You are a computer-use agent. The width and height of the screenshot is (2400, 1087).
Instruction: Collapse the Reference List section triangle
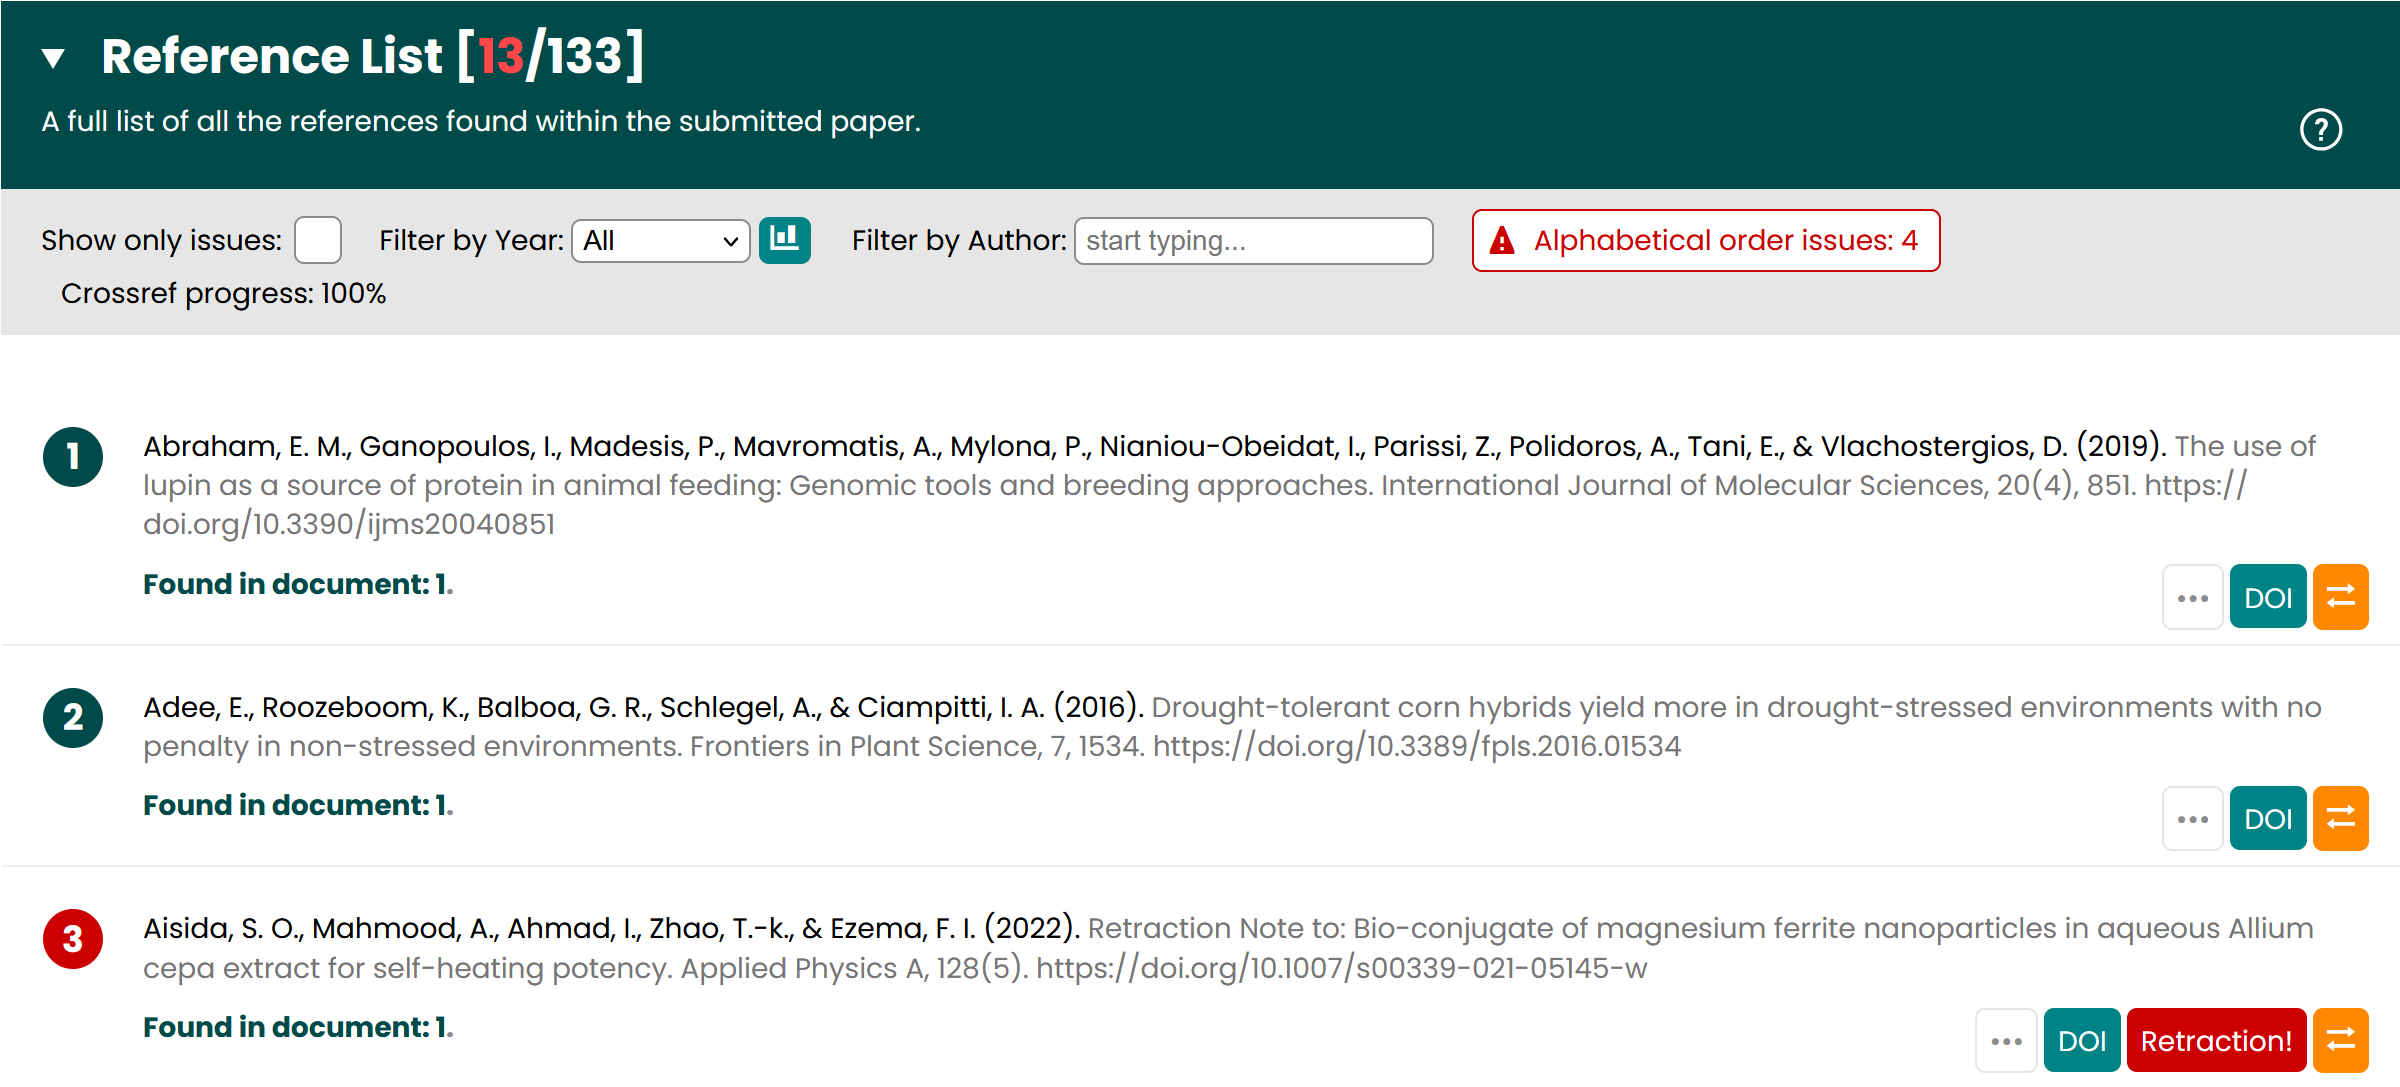[x=54, y=58]
